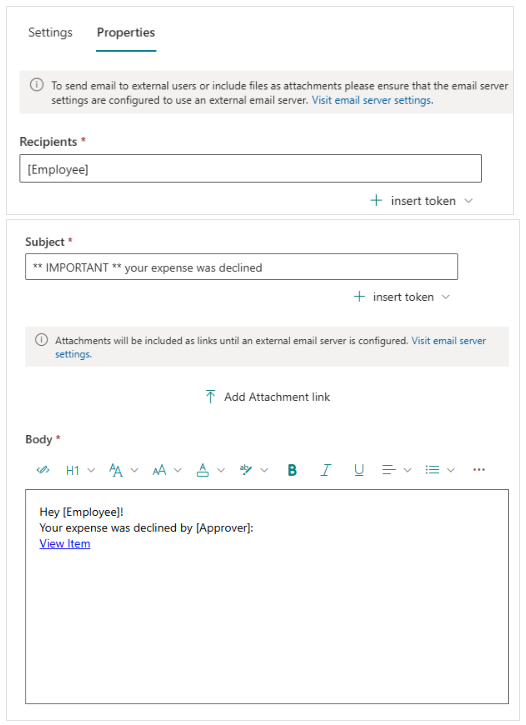
Task: Toggle Underline formatting in Body toolbar
Action: tap(359, 470)
